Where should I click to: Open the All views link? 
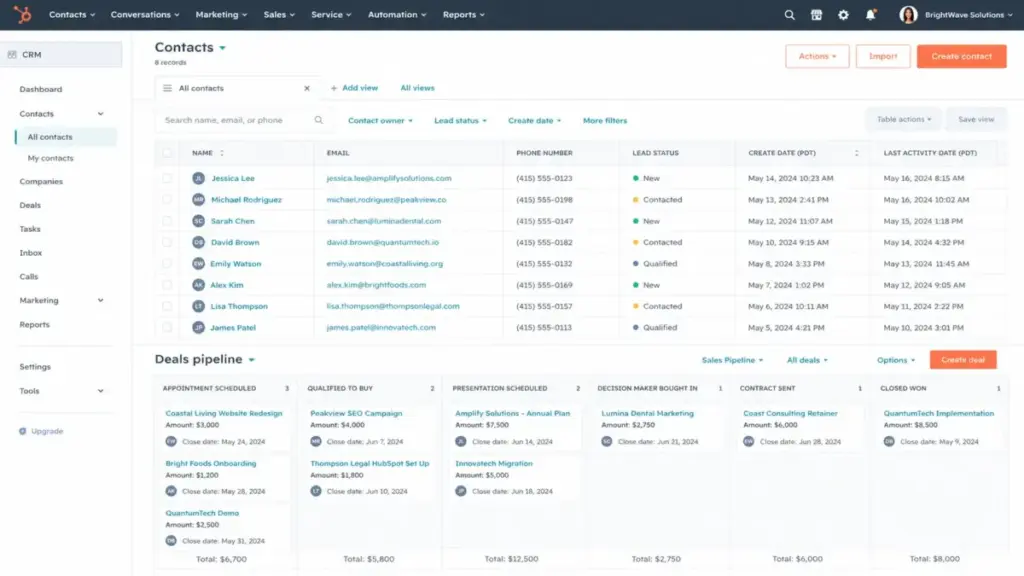click(417, 88)
